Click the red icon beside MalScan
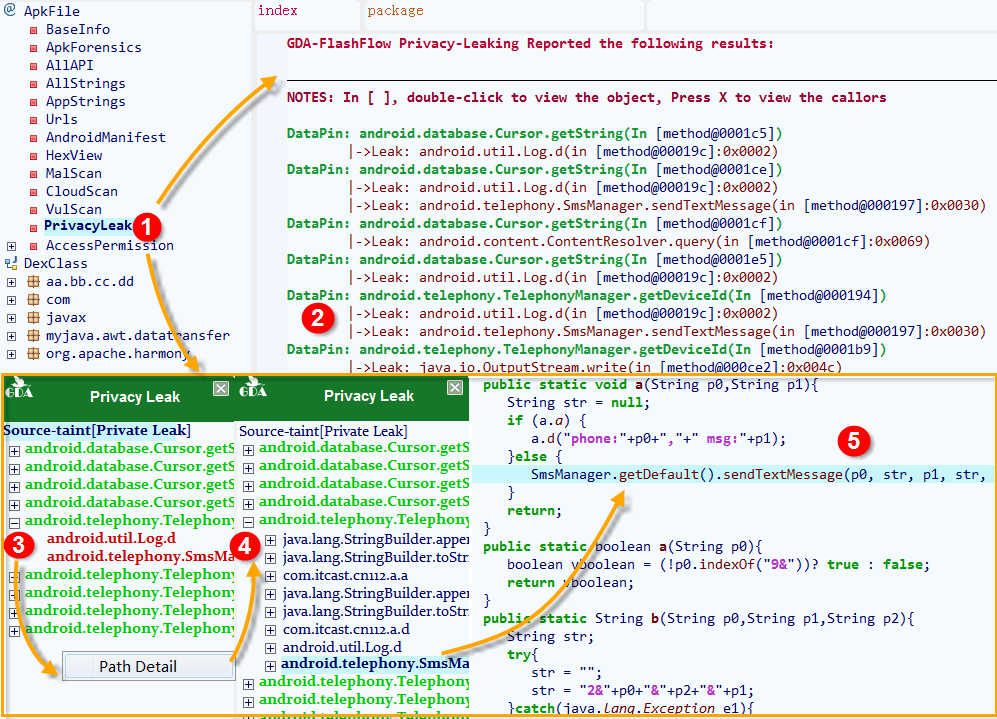 click(34, 174)
